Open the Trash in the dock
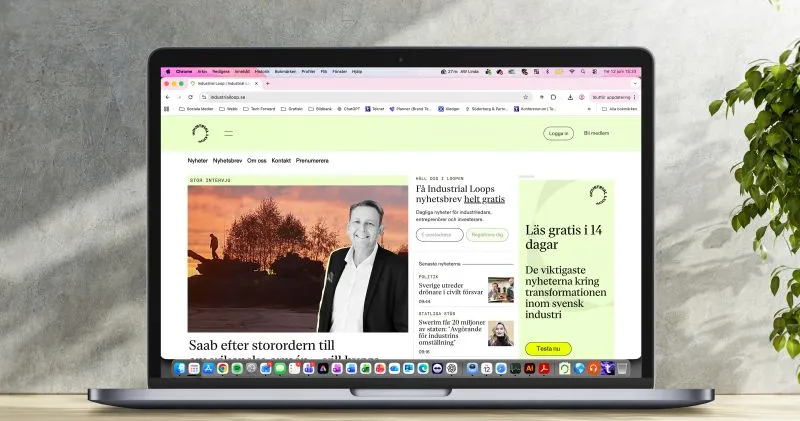The image size is (800, 421). (x=622, y=368)
